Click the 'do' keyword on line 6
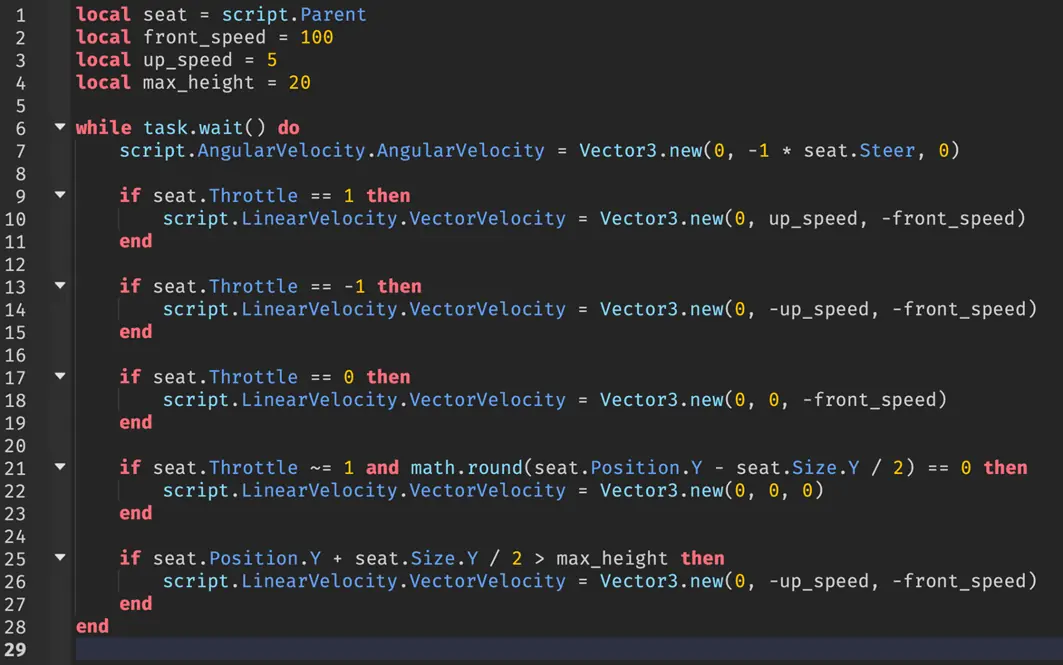Image resolution: width=1063 pixels, height=665 pixels. coord(288,128)
